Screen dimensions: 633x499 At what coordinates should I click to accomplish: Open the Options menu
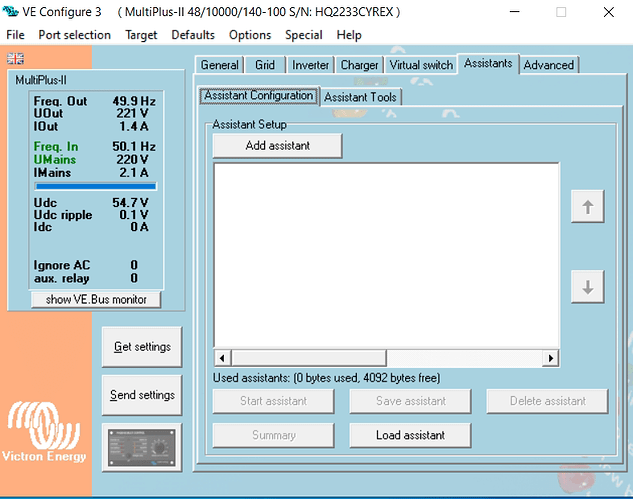point(250,35)
